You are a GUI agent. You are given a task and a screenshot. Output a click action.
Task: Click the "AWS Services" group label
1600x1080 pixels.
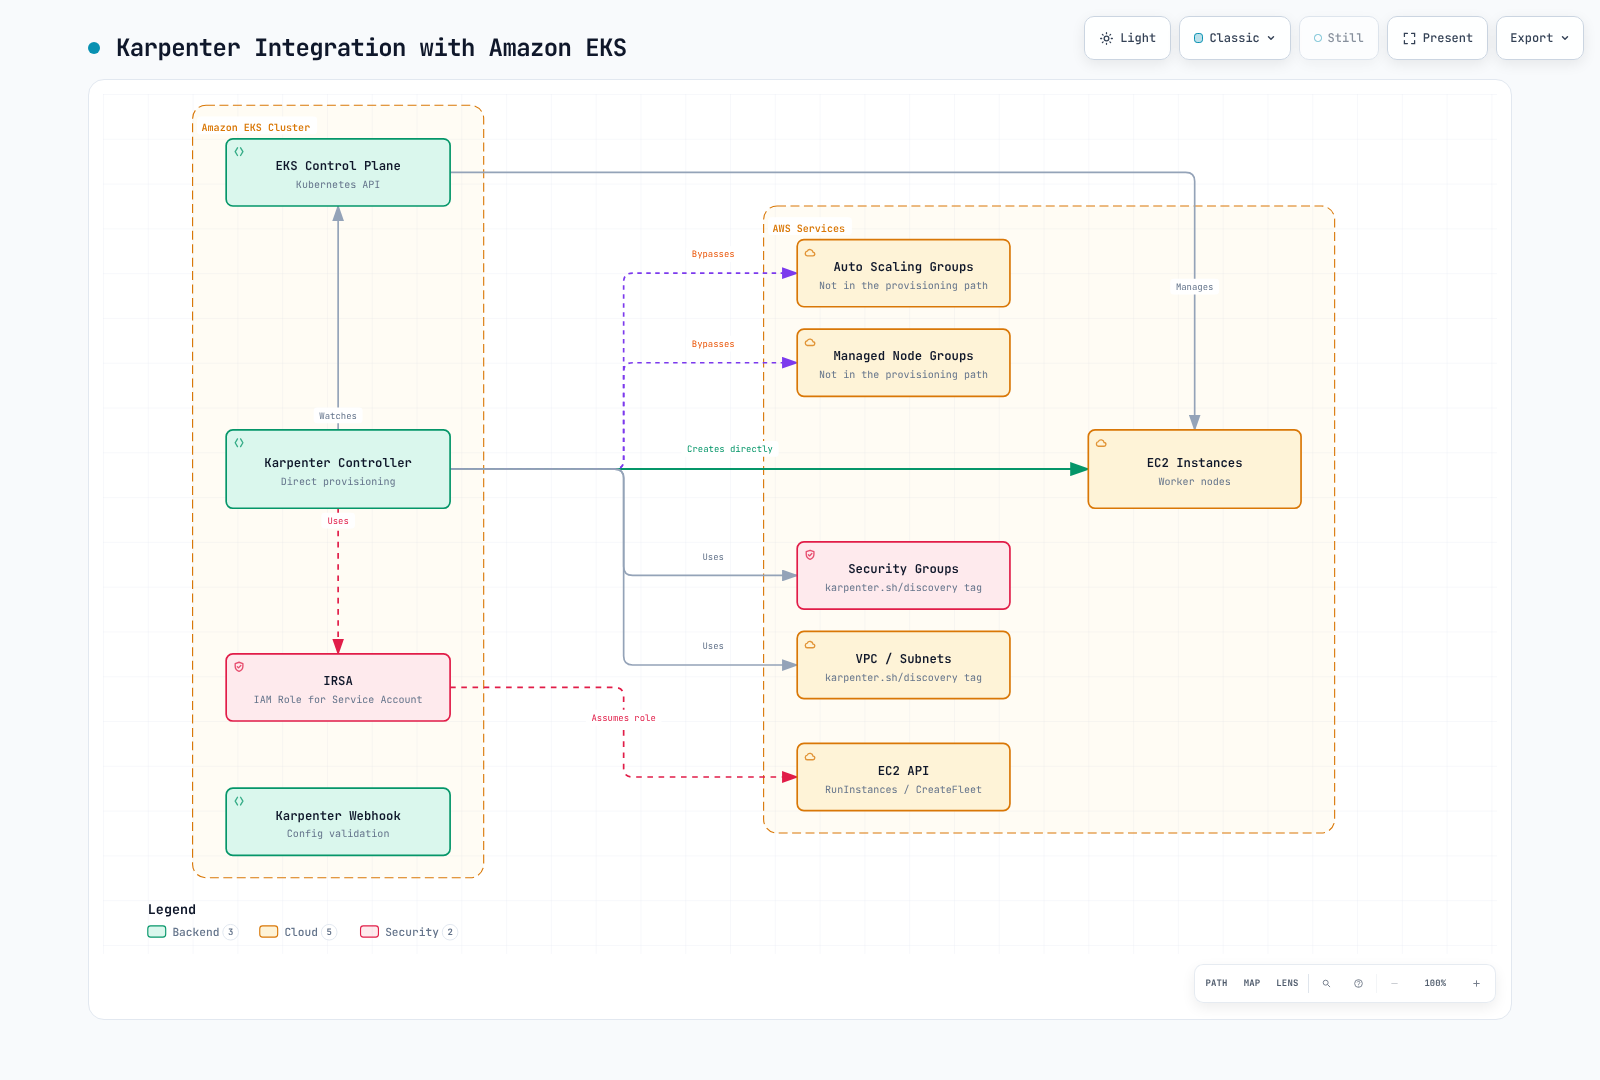tap(808, 229)
